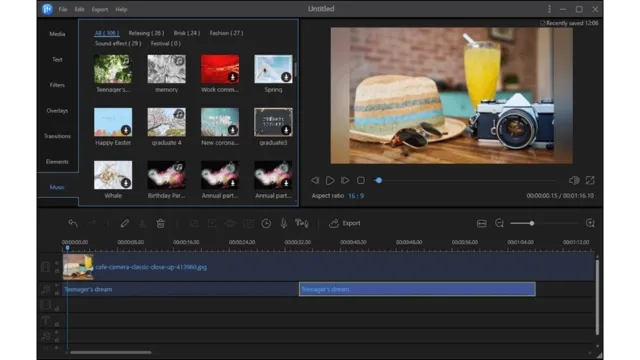Select the crop tool in the timeline toolbar
This screenshot has height=360, width=640.
point(194,223)
